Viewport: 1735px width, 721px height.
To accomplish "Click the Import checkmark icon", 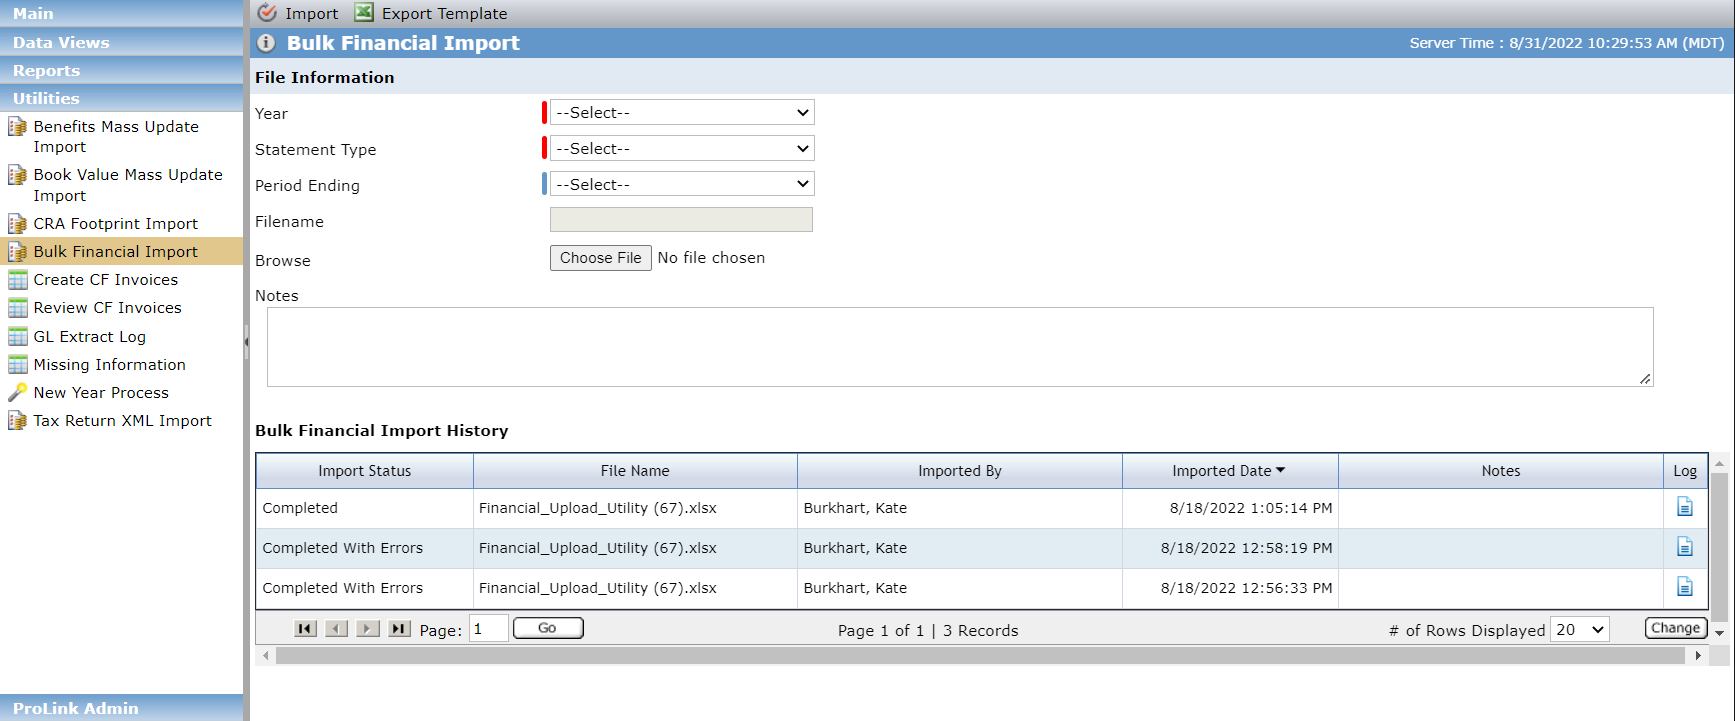I will [267, 13].
